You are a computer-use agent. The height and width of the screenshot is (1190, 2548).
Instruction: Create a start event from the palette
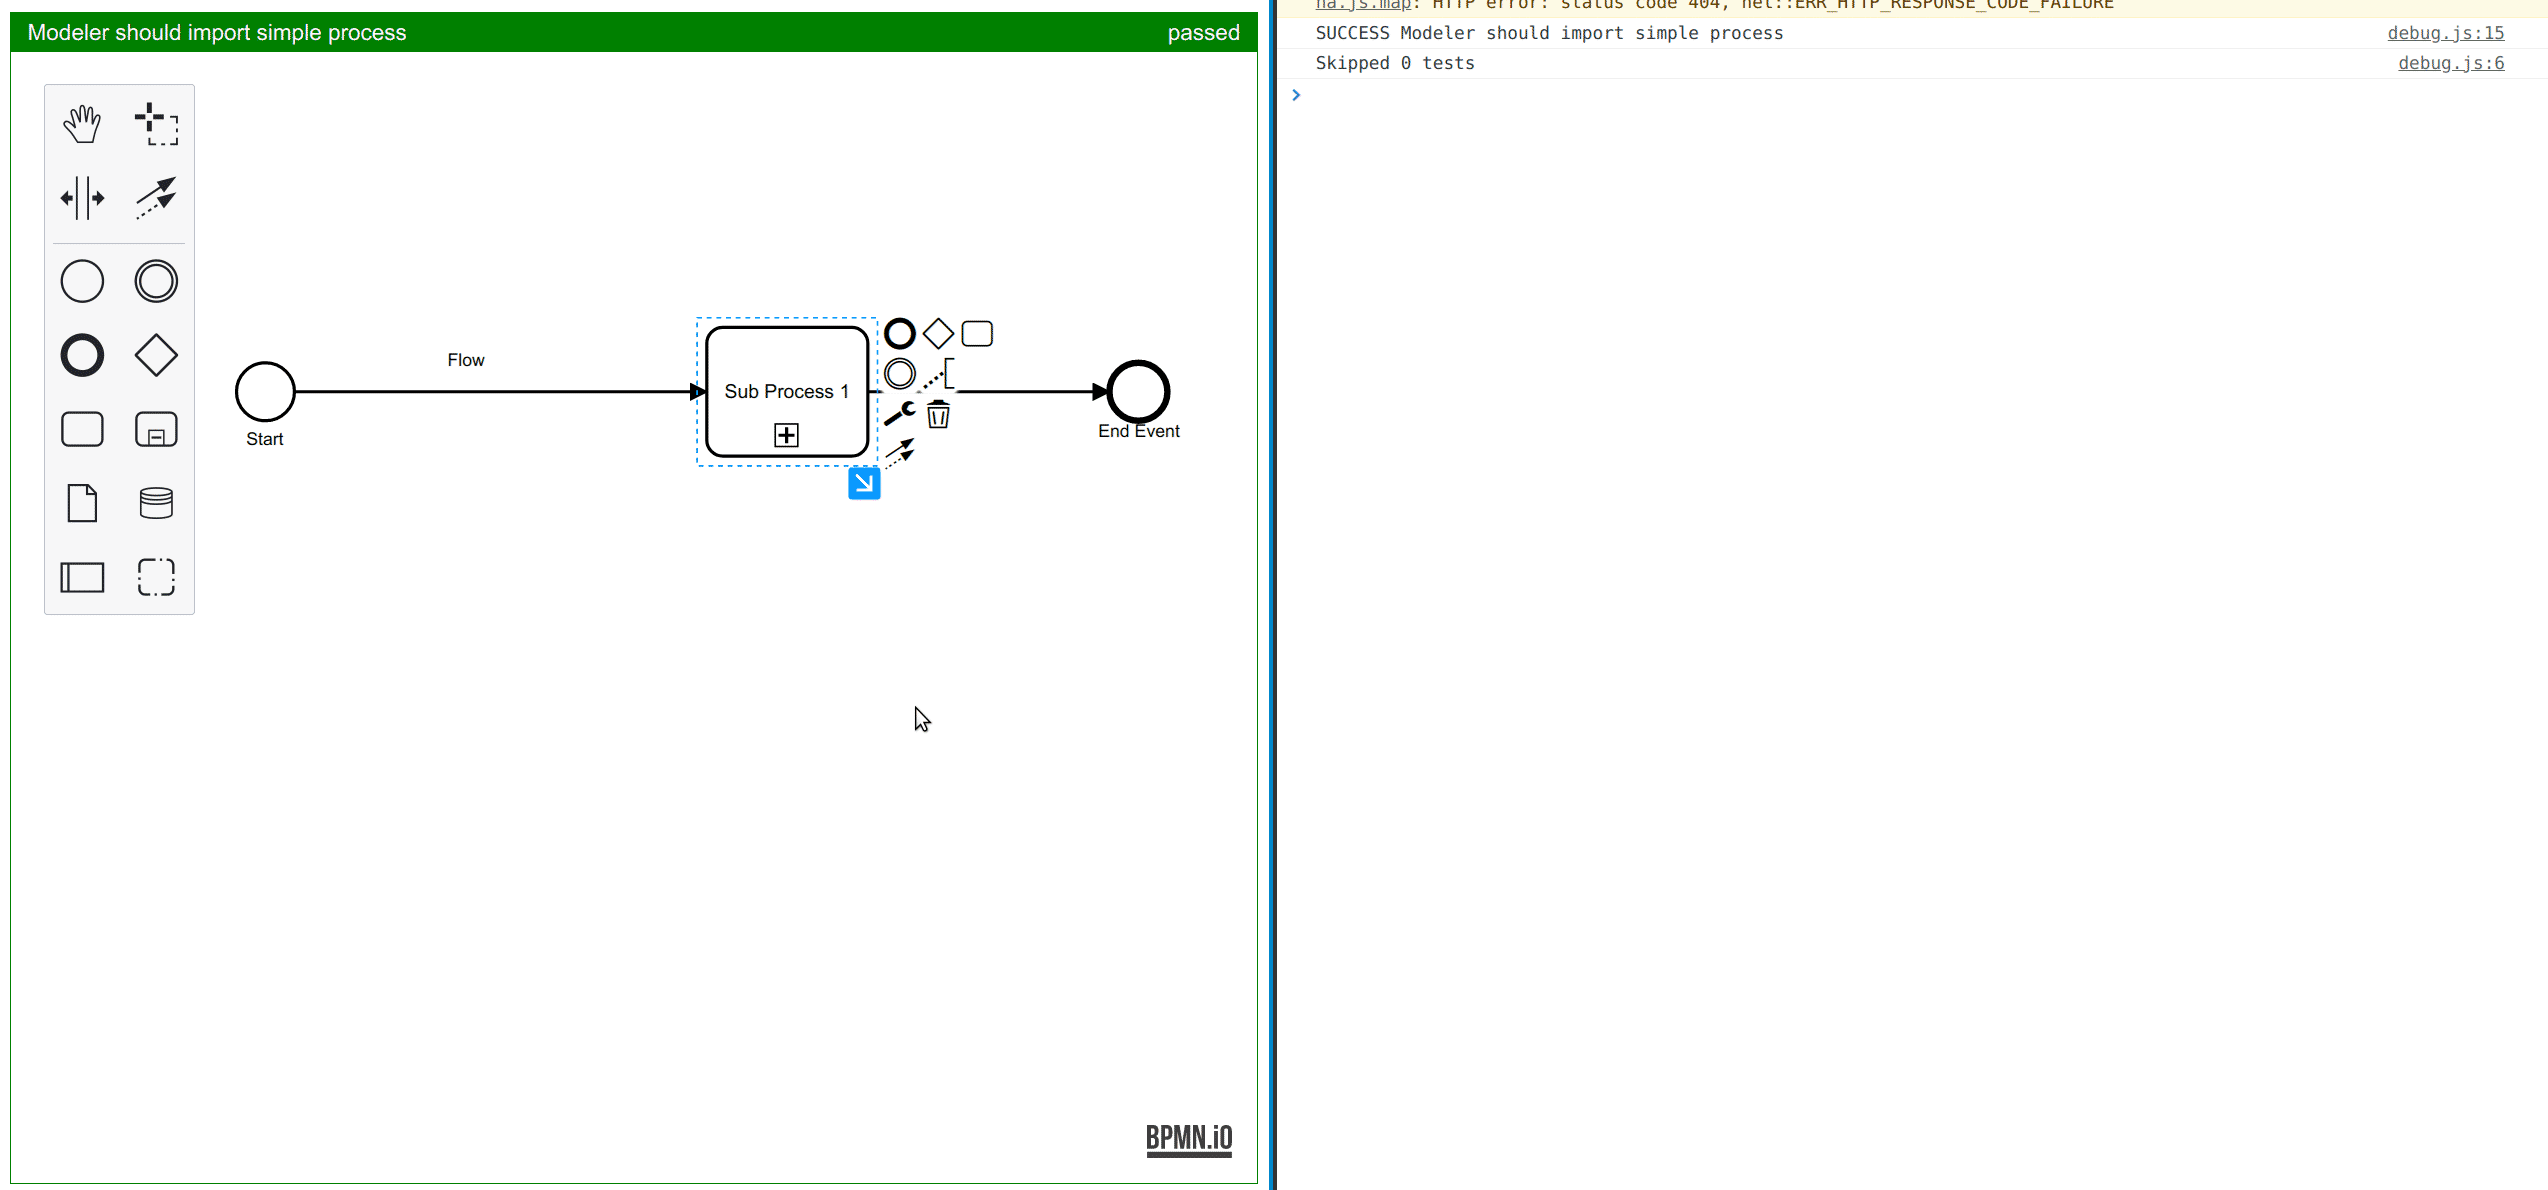click(82, 281)
